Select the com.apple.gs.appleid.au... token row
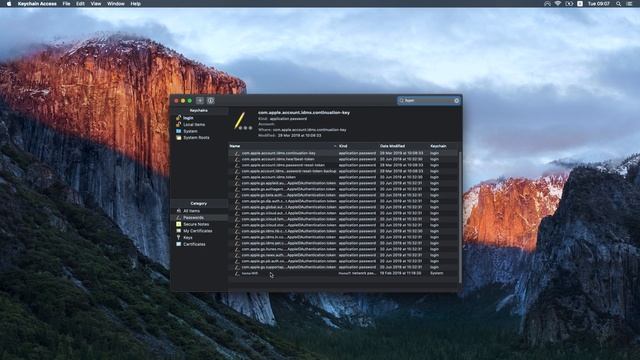 click(343, 183)
